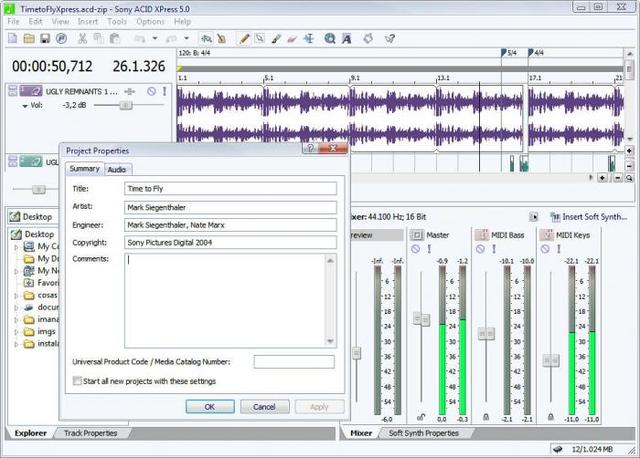The image size is (640, 458).
Task: Open the Redo history dropdown arrow
Action: (x=187, y=38)
